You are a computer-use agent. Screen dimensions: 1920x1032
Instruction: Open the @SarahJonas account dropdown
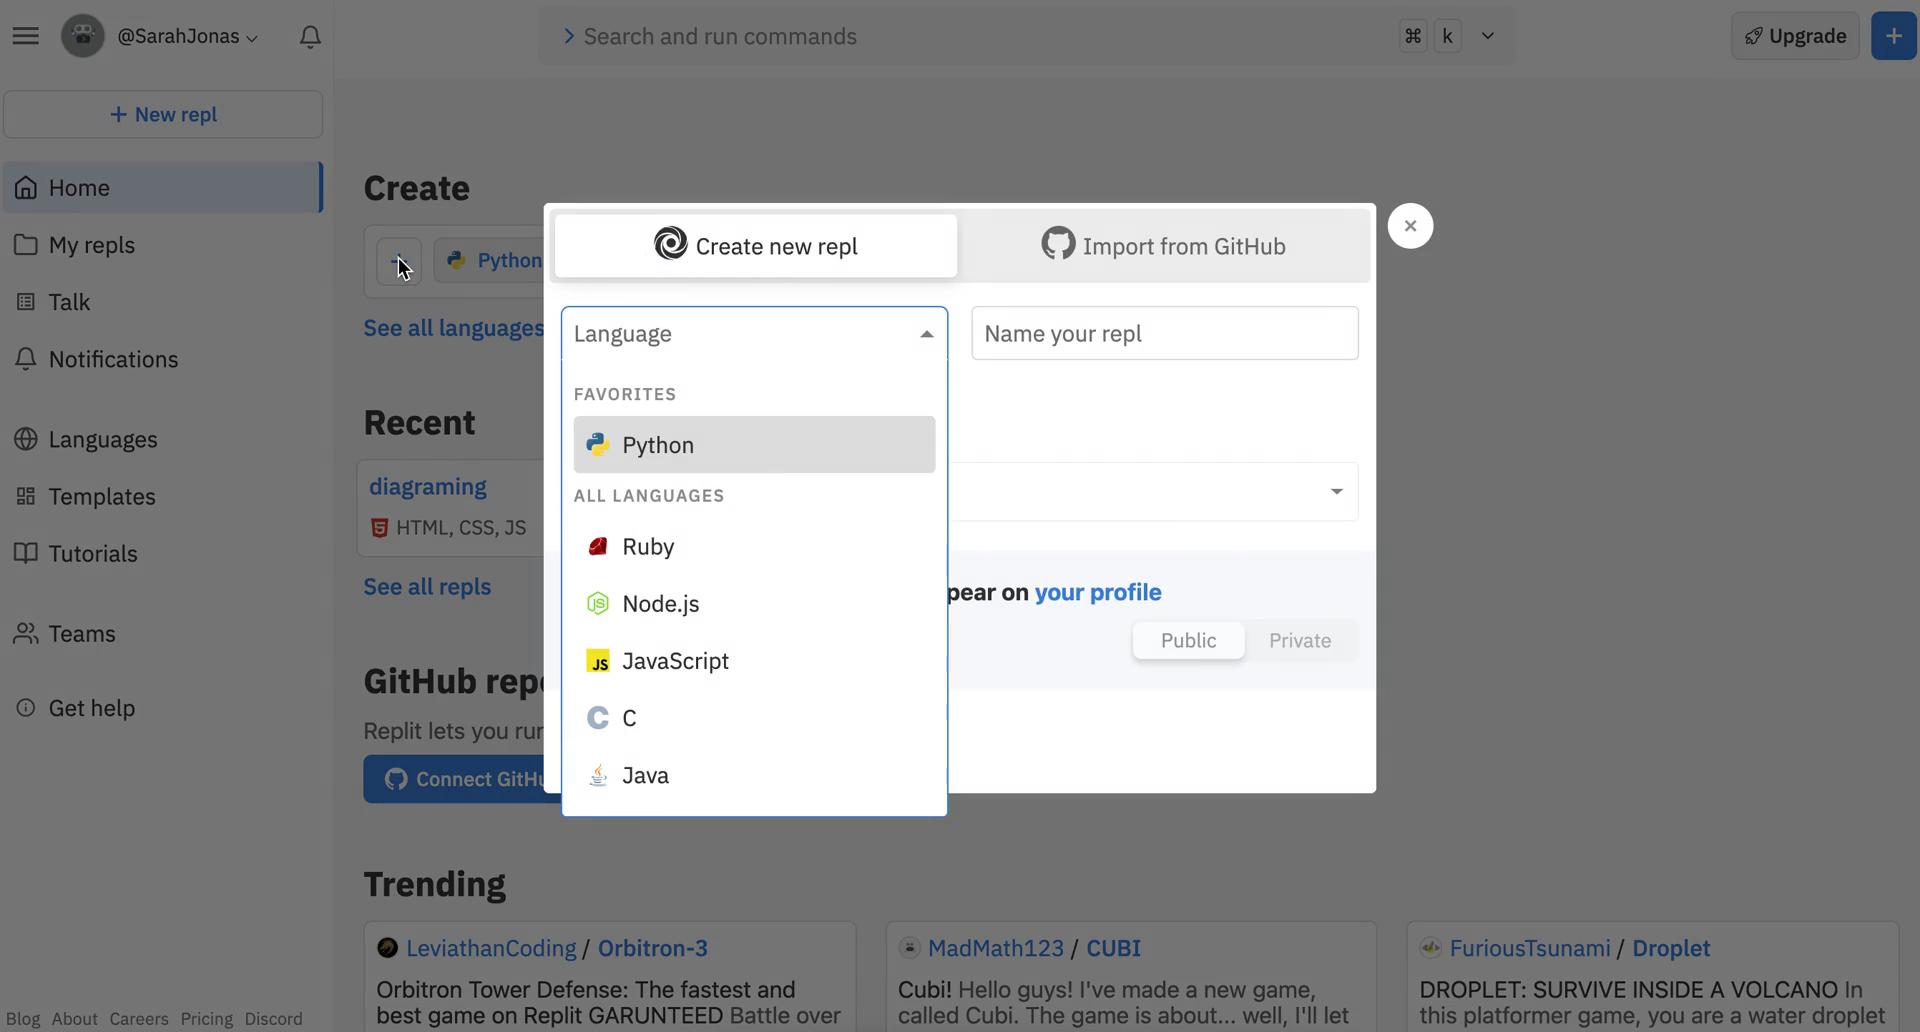pos(188,37)
